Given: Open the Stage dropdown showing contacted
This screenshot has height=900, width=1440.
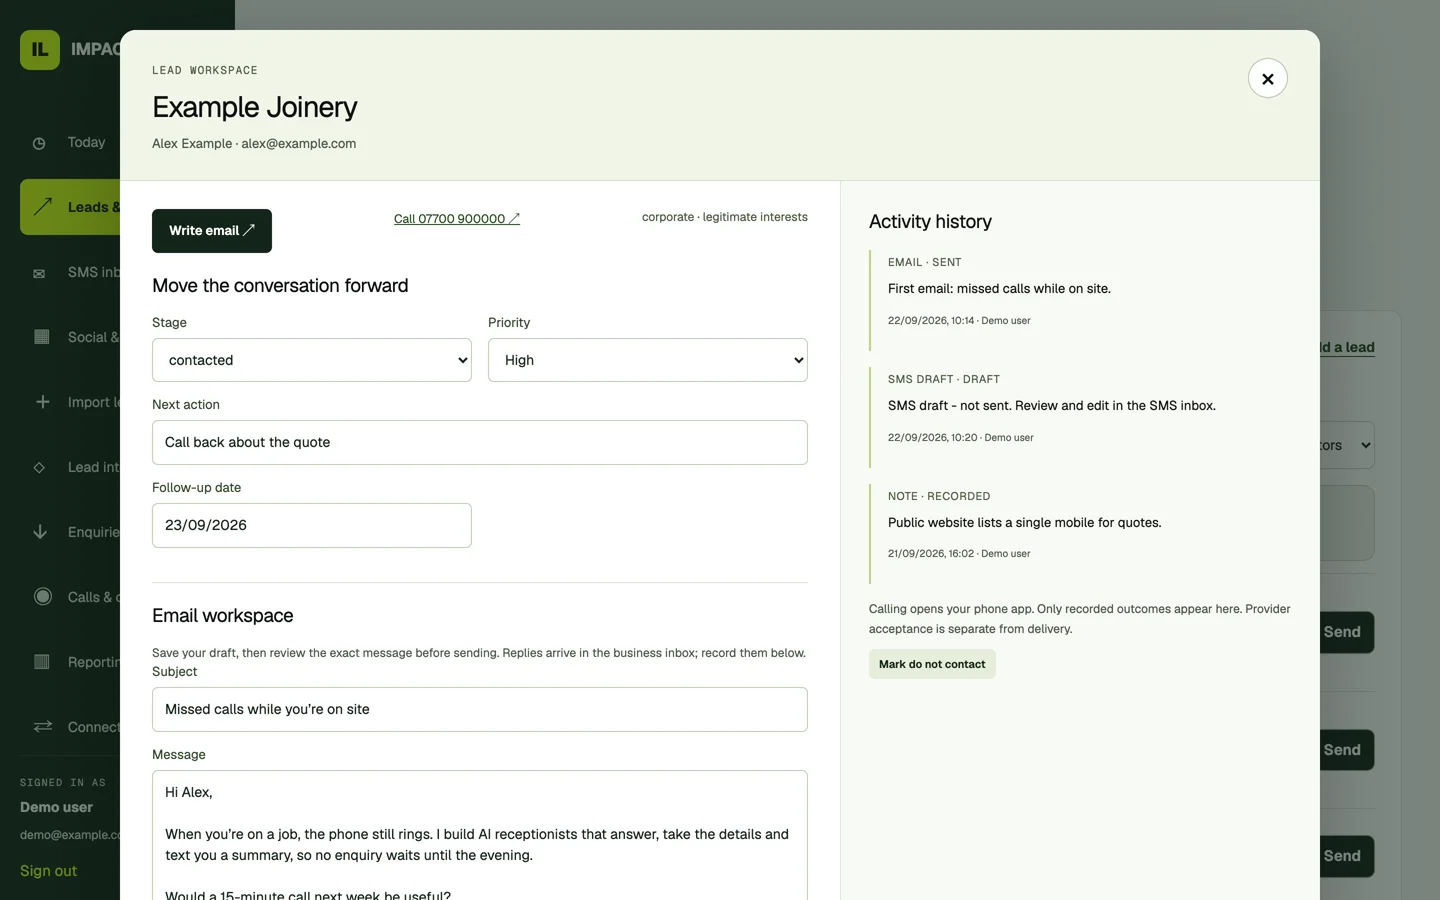Looking at the screenshot, I should click(x=312, y=360).
